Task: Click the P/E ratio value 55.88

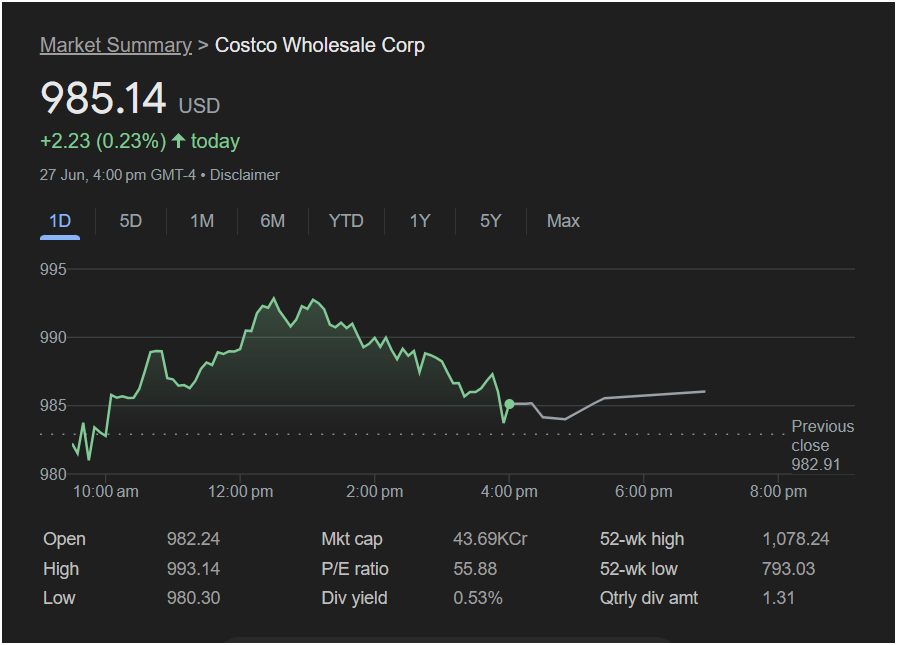Action: pos(475,569)
